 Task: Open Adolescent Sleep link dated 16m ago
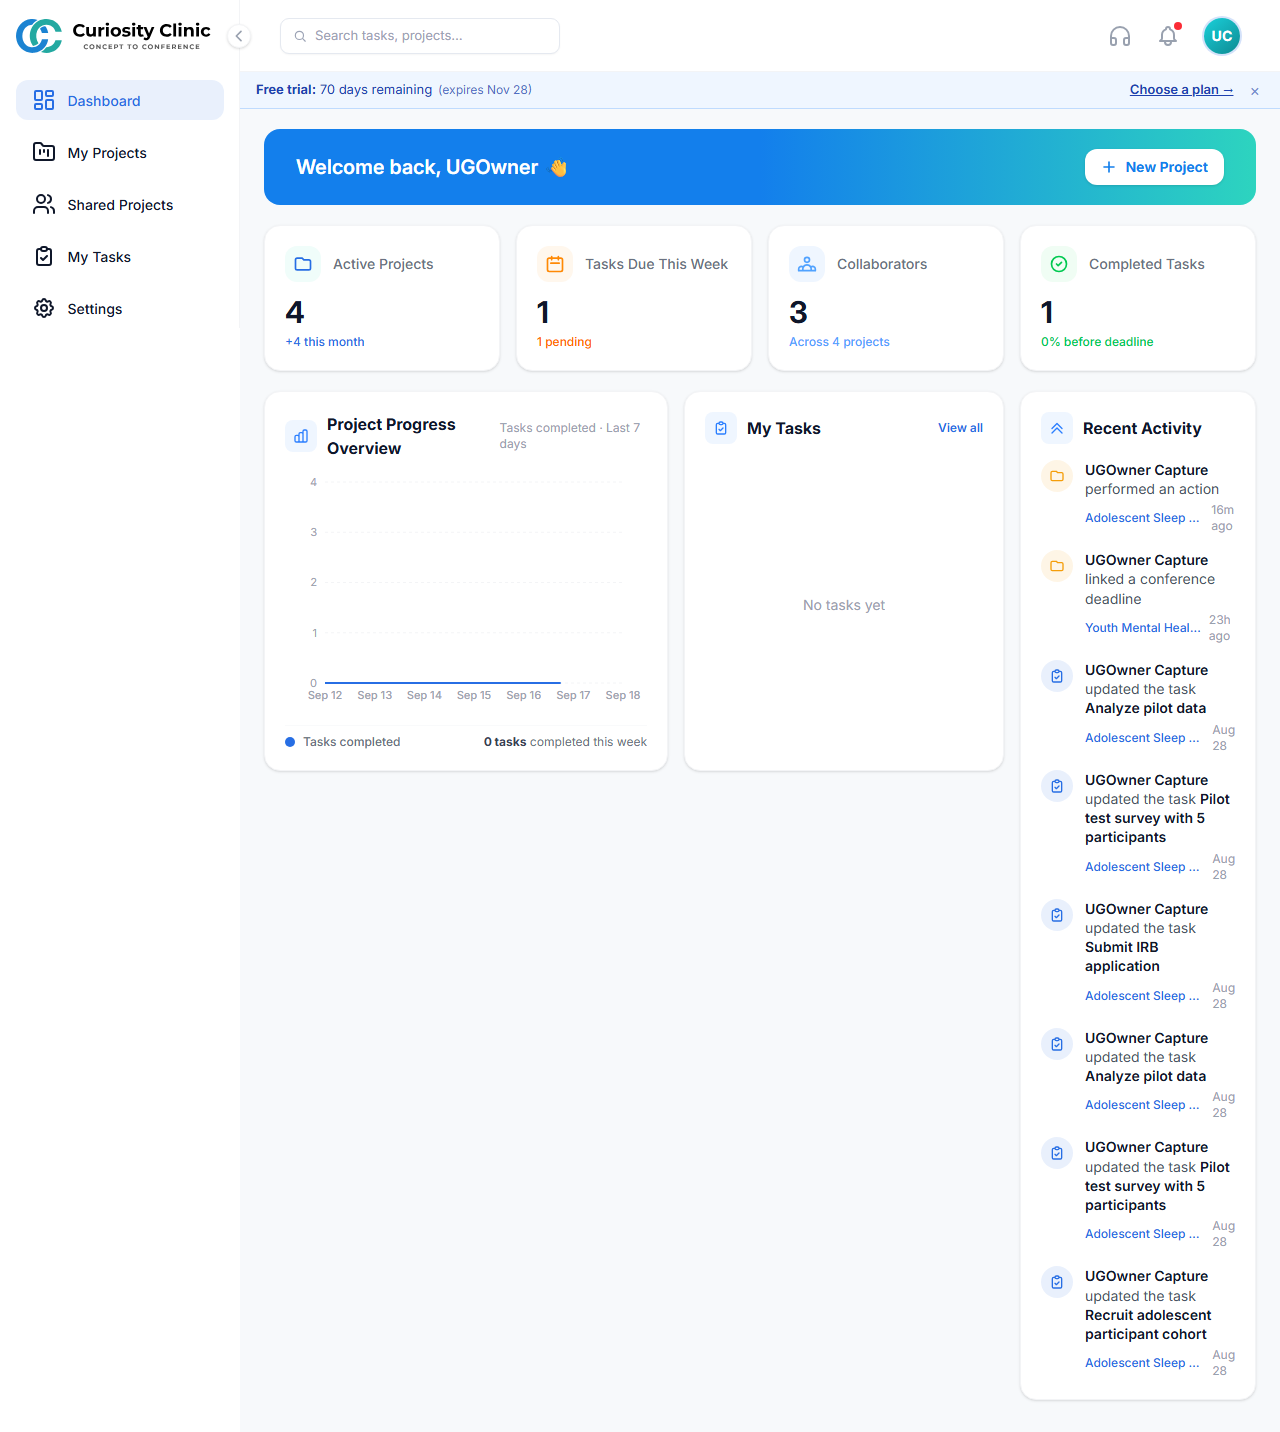(x=1142, y=518)
